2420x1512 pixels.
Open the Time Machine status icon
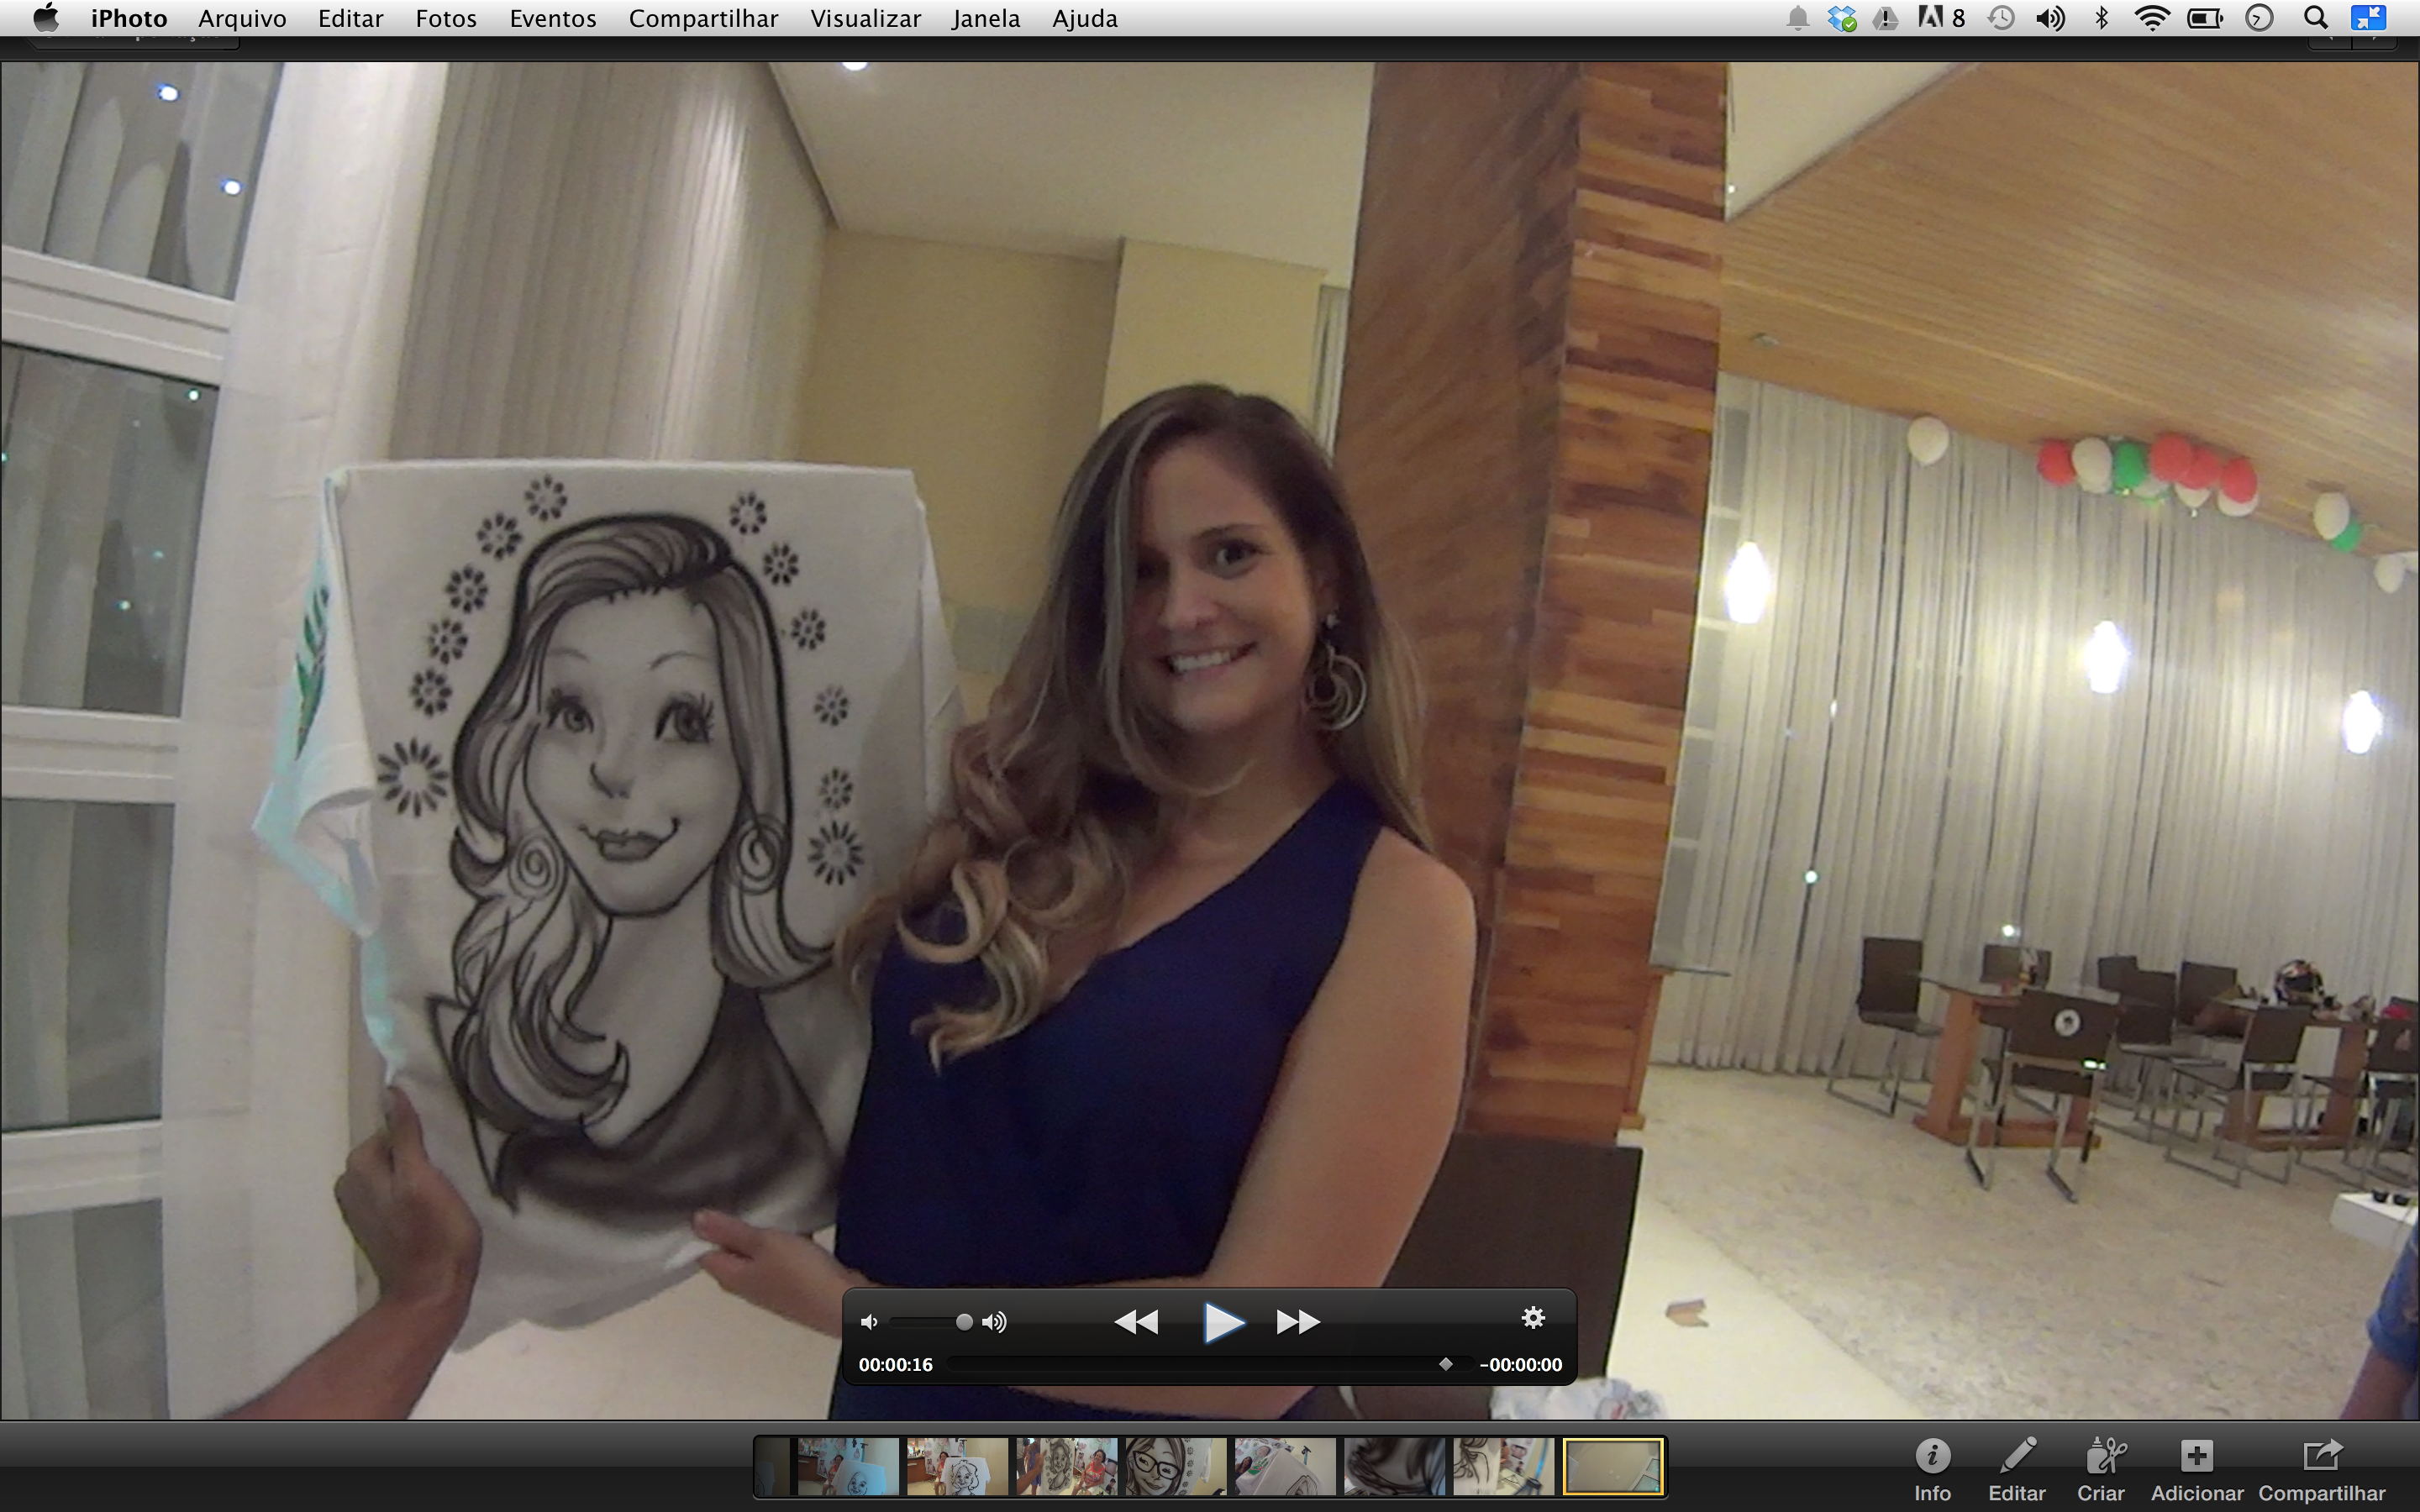pyautogui.click(x=2001, y=18)
